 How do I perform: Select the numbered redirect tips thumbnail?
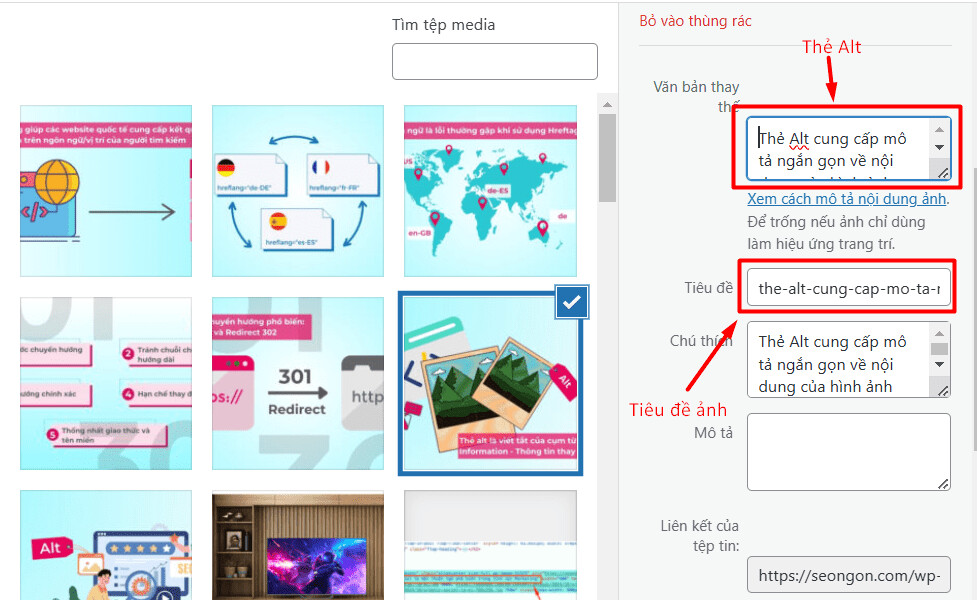[106, 383]
